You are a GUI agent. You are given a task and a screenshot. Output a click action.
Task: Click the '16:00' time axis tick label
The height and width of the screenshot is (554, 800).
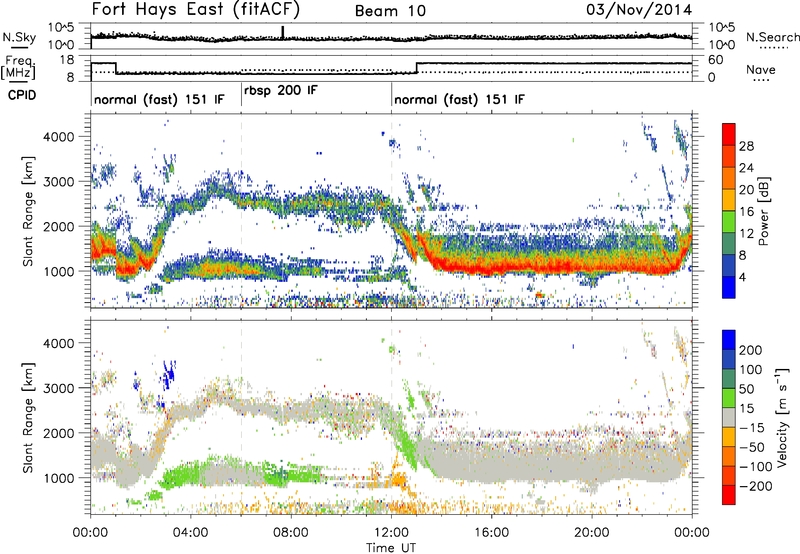pos(491,533)
